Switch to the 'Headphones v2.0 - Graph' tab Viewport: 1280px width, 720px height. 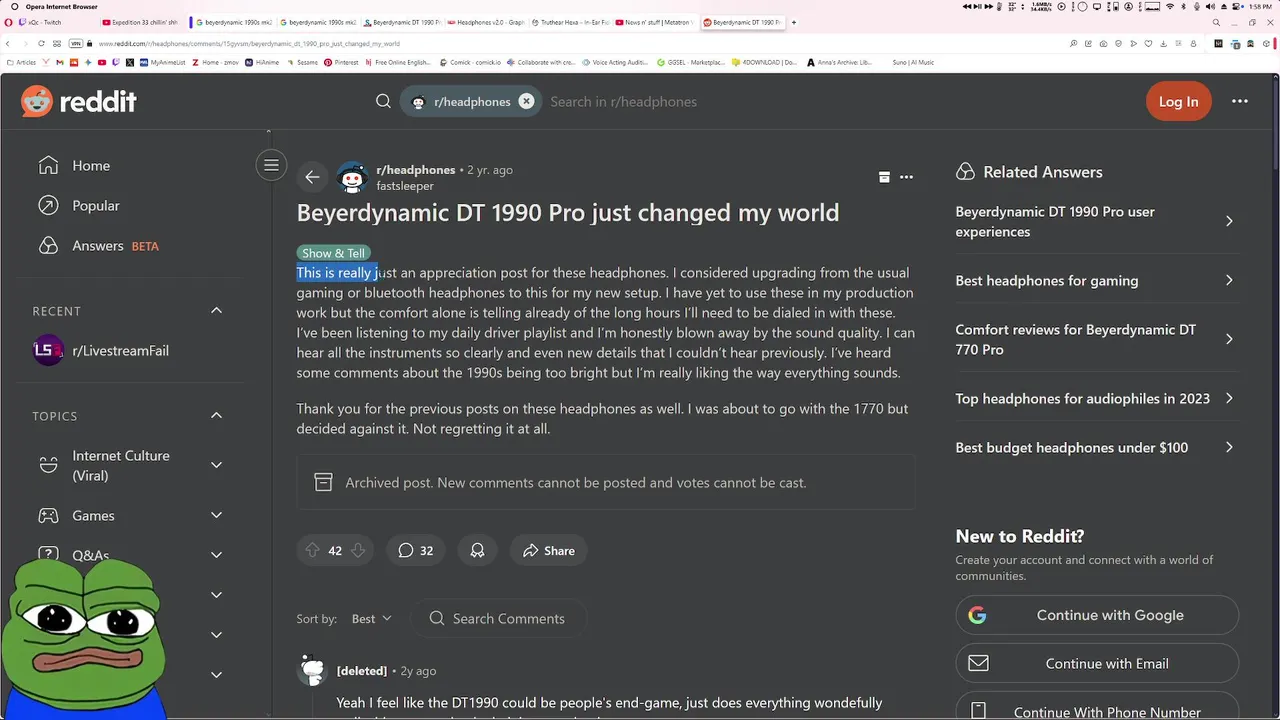pyautogui.click(x=485, y=22)
